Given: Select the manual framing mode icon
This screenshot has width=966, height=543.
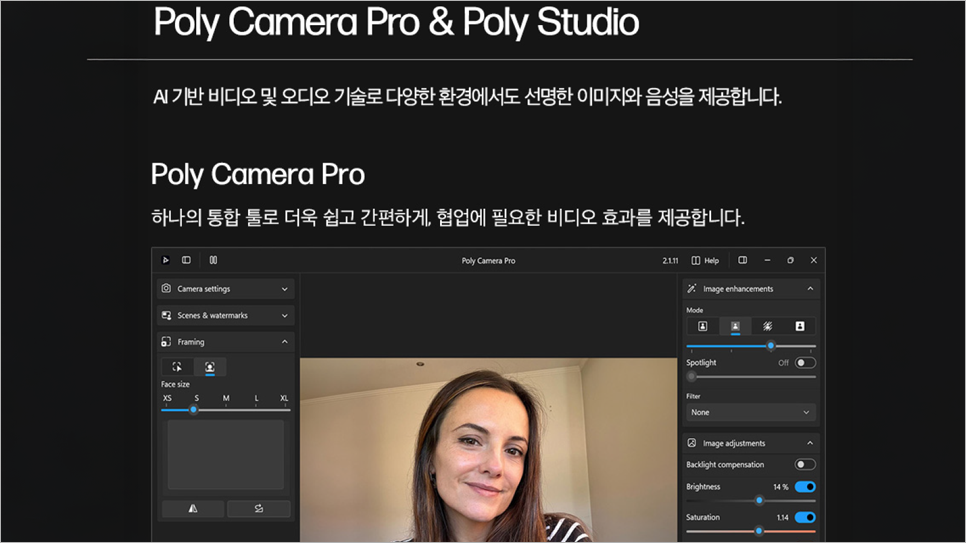Looking at the screenshot, I should tap(177, 367).
